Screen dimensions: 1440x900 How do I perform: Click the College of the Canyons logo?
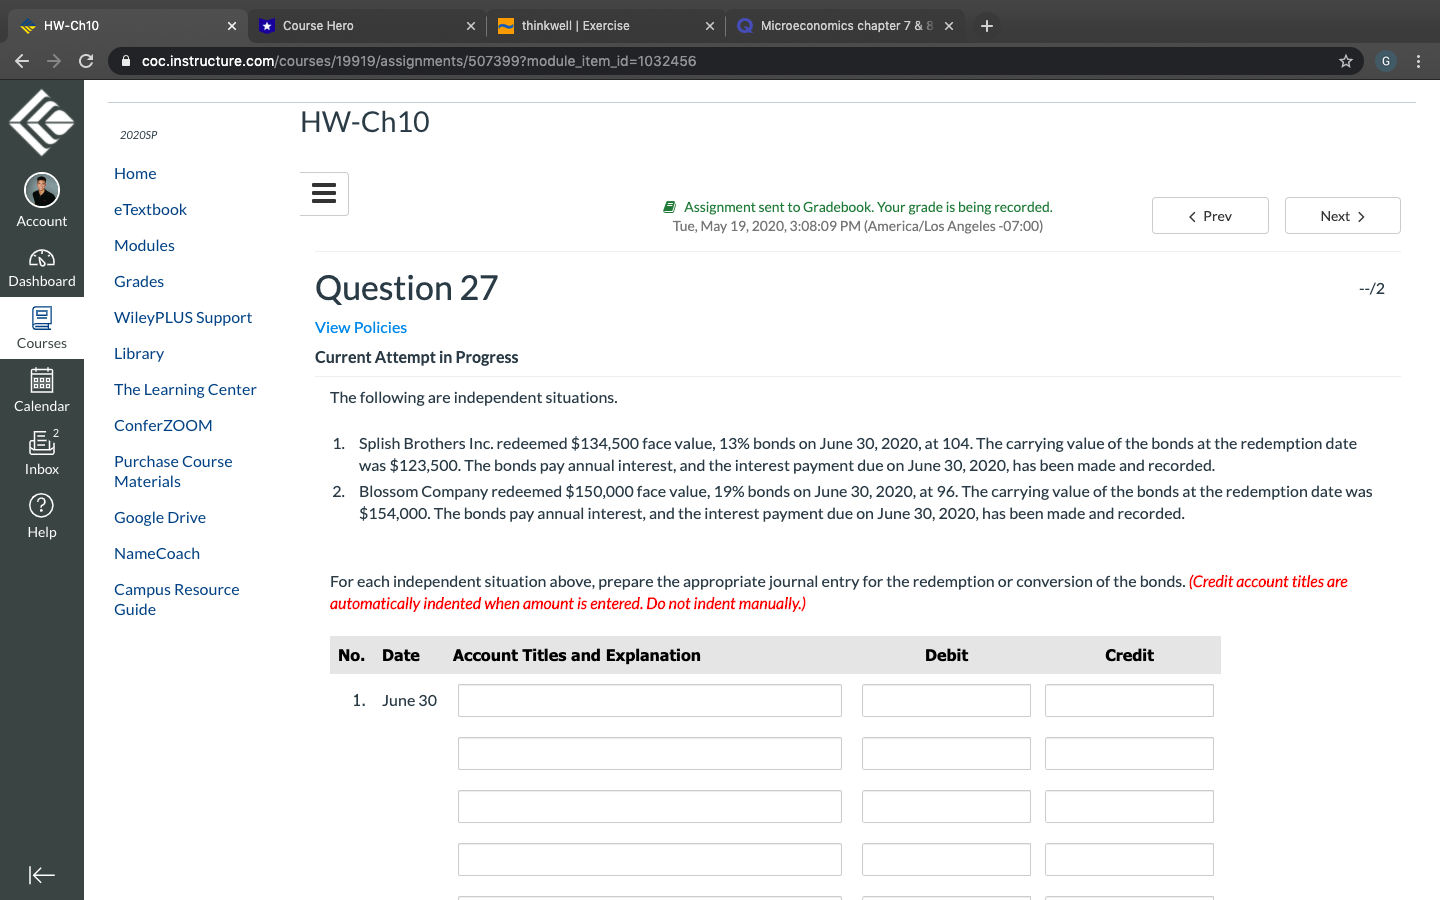42,122
